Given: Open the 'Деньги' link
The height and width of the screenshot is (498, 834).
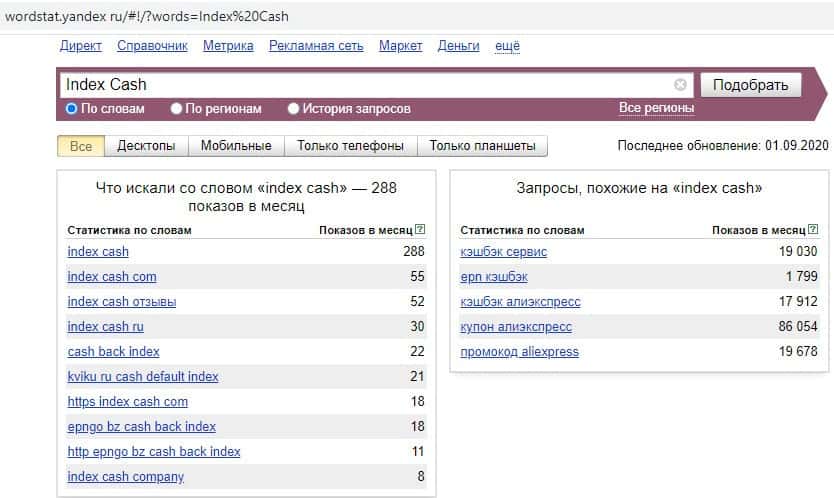Looking at the screenshot, I should (x=458, y=46).
